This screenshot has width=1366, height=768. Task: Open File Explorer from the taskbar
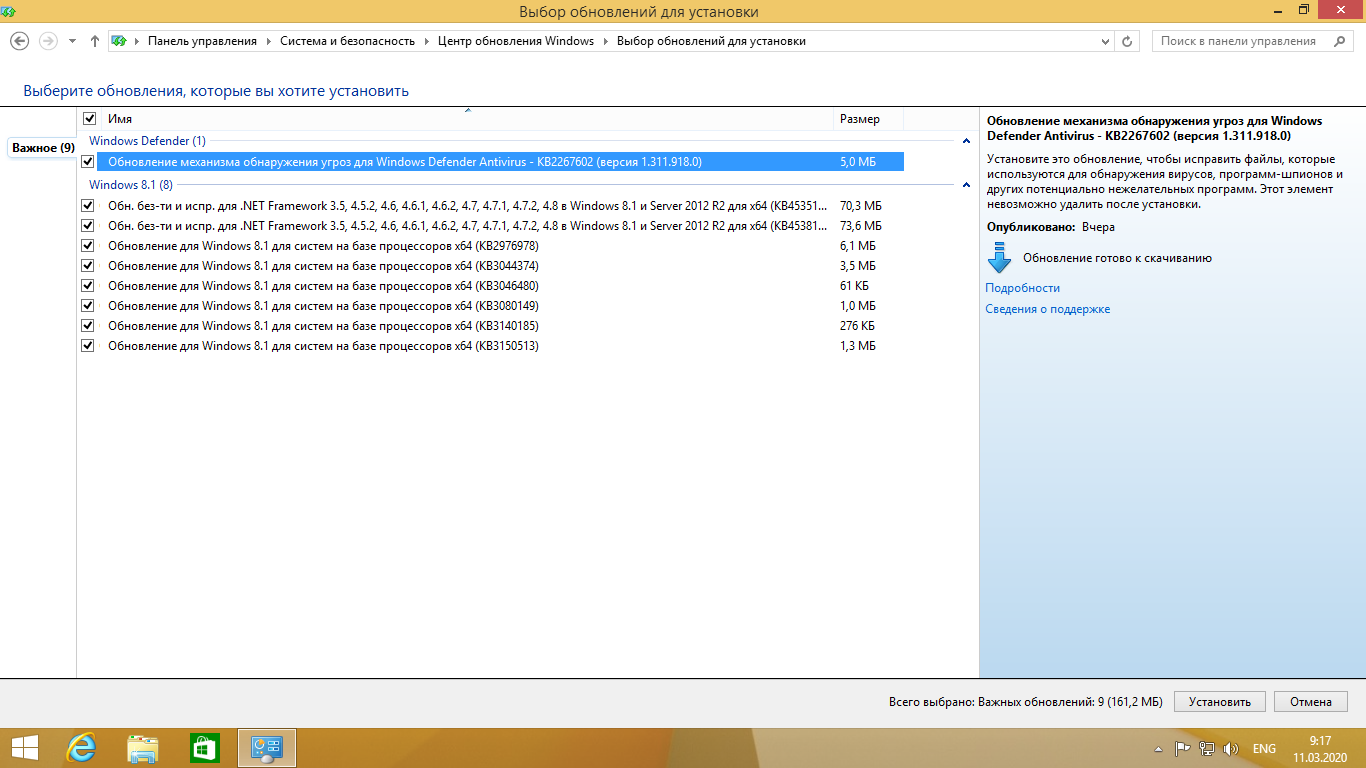[x=143, y=748]
